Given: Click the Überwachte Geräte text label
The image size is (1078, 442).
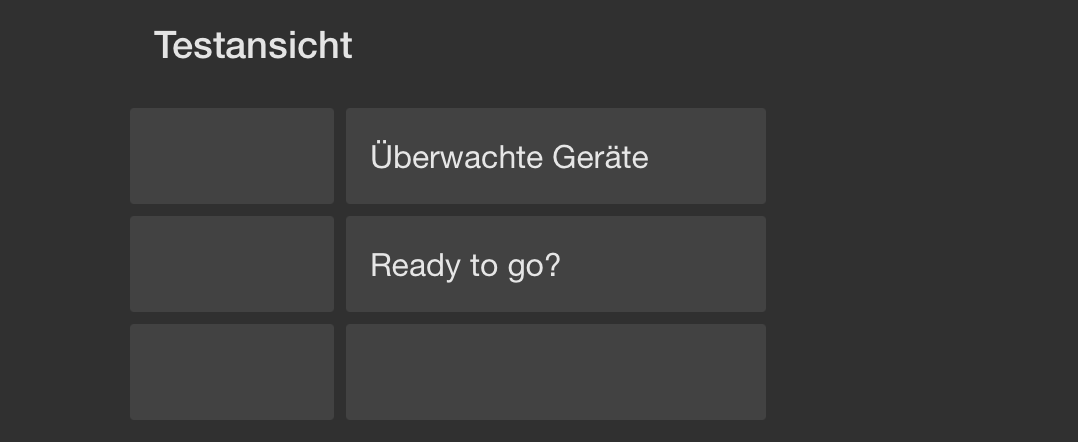Looking at the screenshot, I should coord(509,157).
